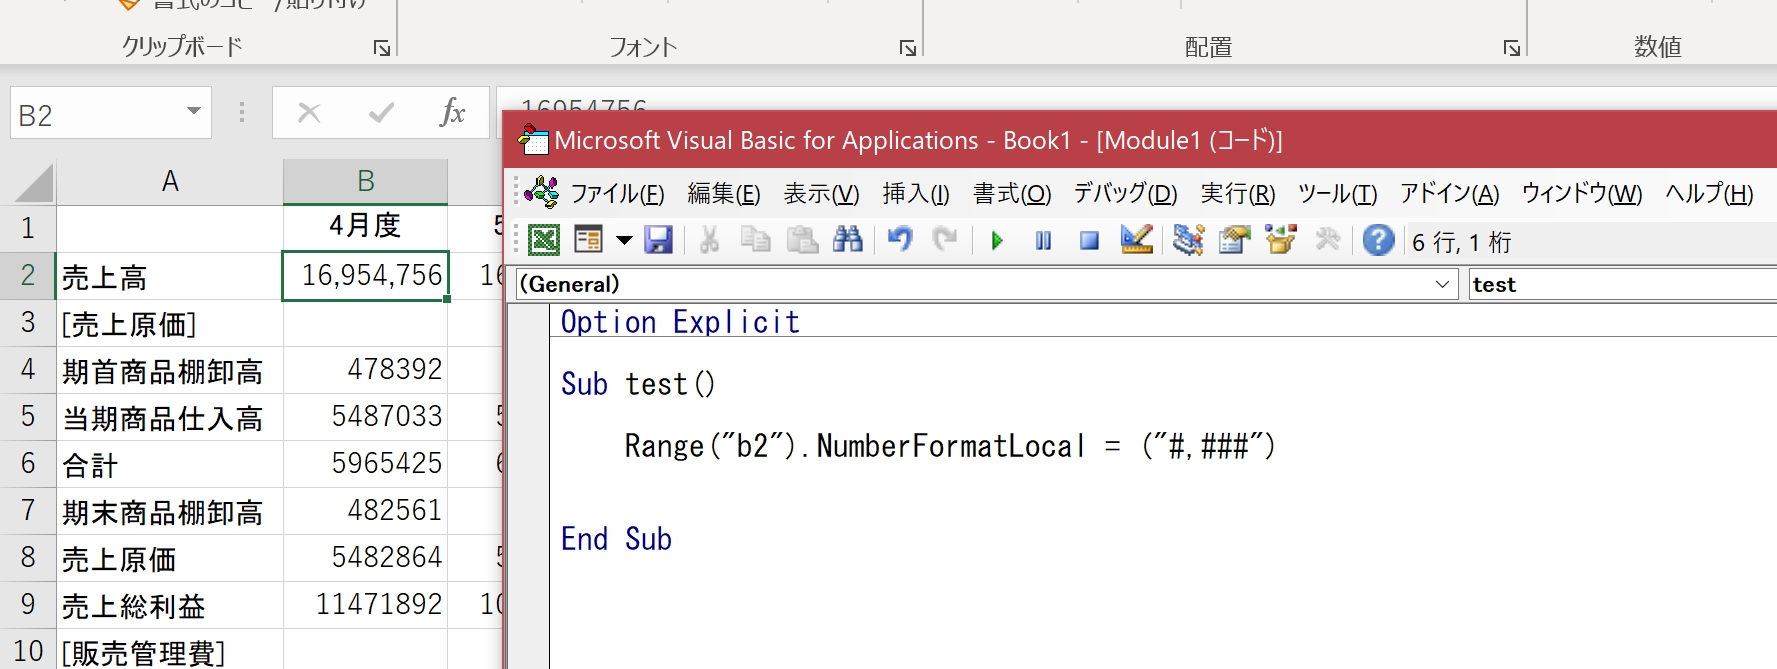
Task: Open the Toolbox from VBA toolbar
Action: coord(1328,240)
